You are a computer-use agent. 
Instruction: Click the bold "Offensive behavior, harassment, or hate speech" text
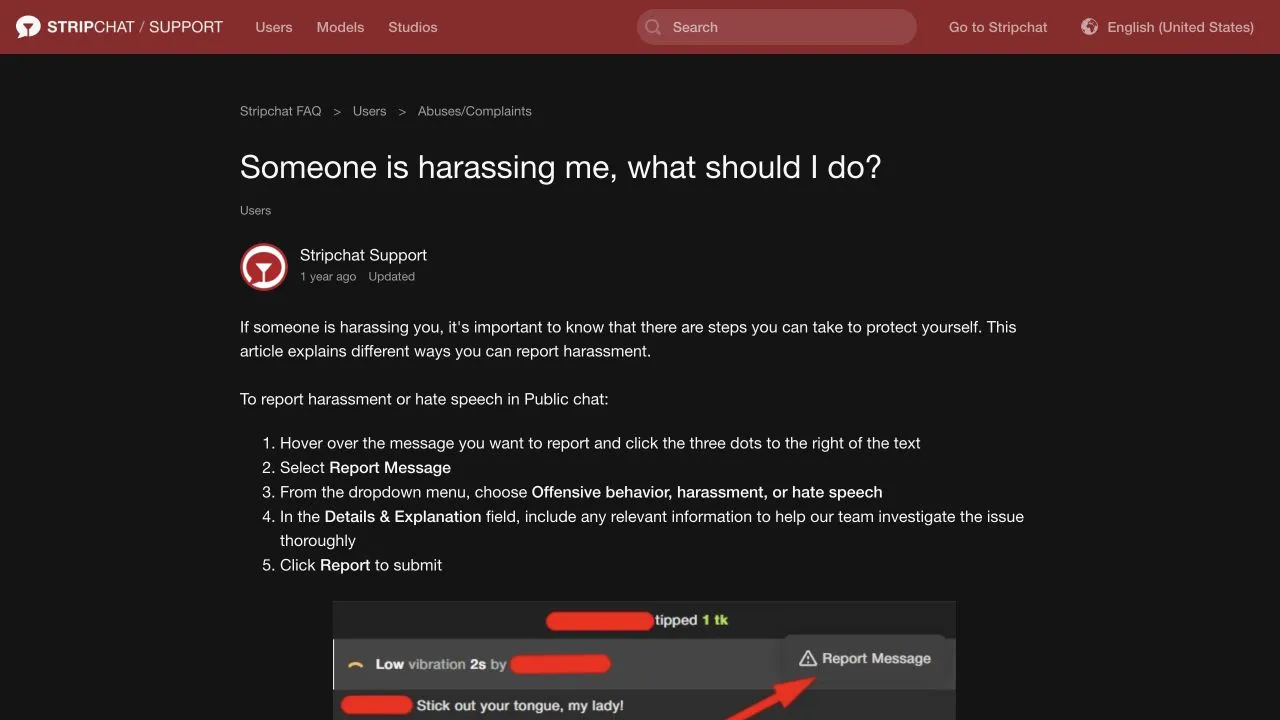(x=707, y=492)
